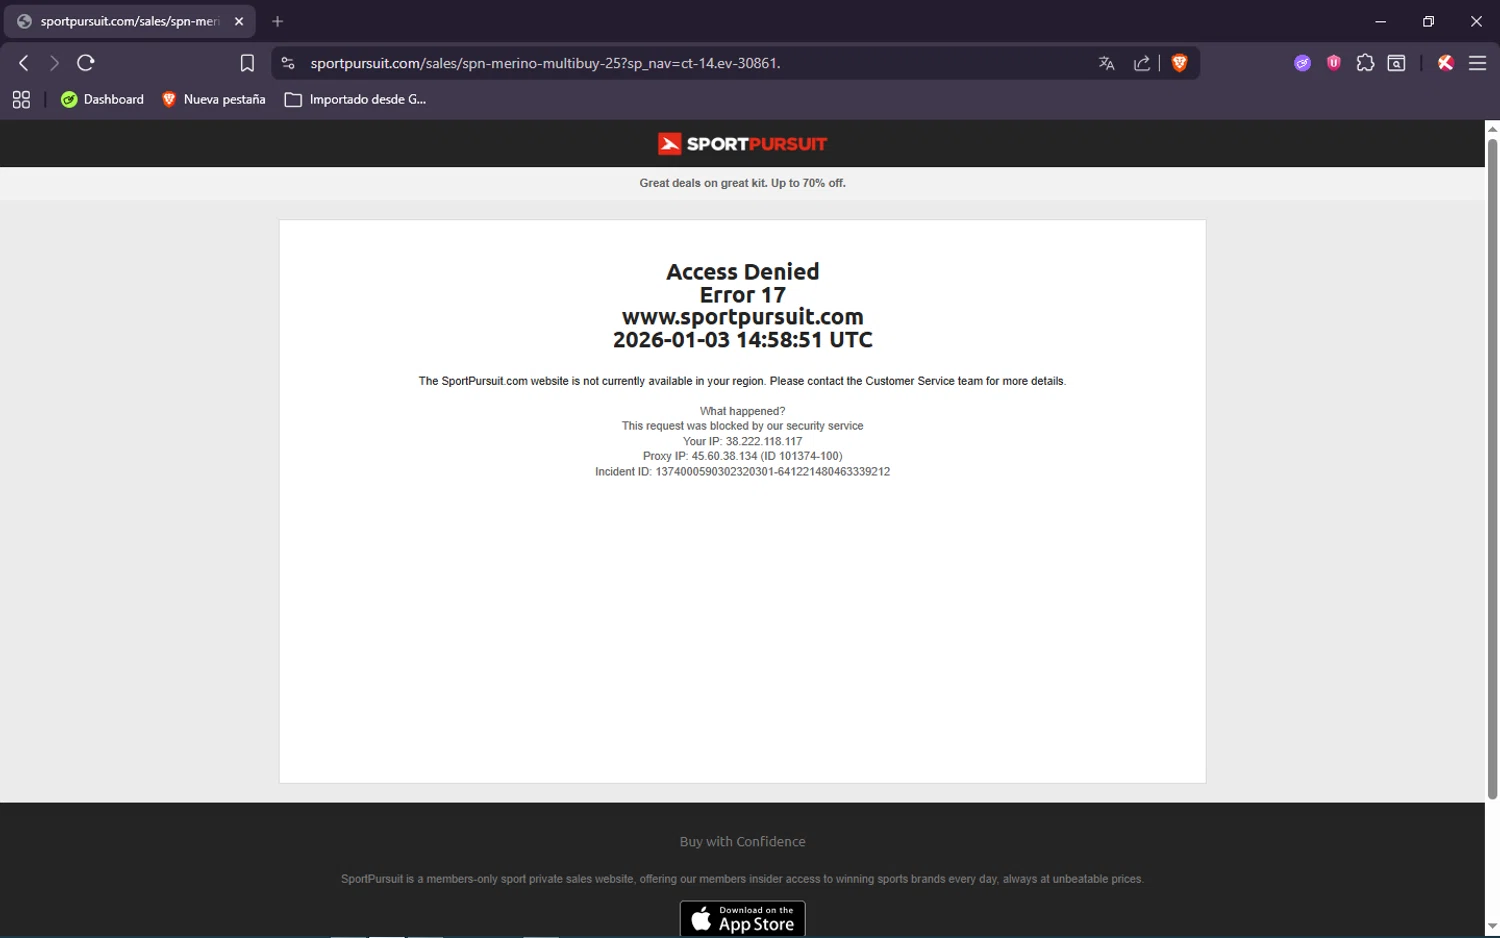
Task: Minimize the browser window
Action: [1380, 21]
